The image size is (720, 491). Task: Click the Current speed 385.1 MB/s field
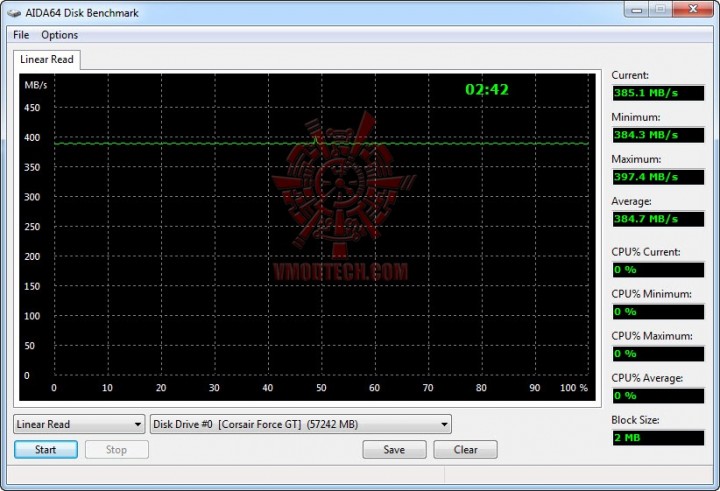click(x=658, y=93)
